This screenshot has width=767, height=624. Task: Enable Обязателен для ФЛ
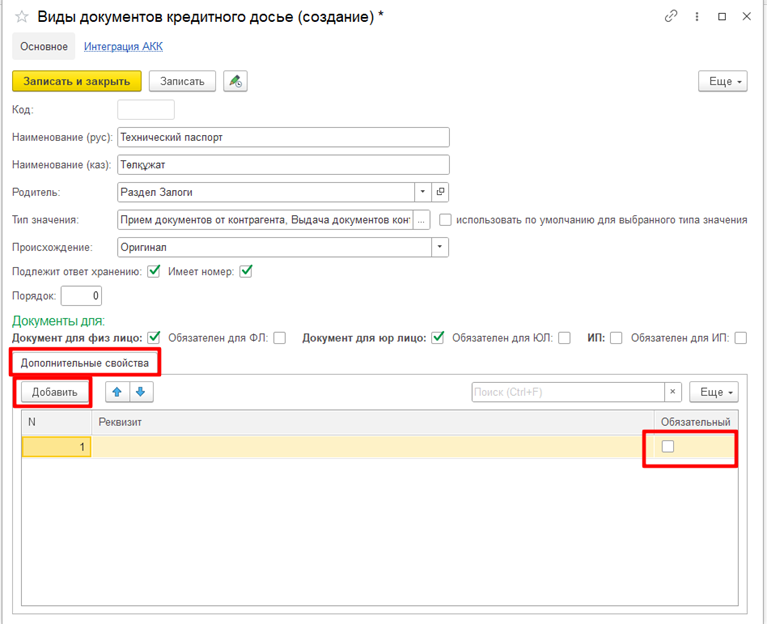(279, 338)
